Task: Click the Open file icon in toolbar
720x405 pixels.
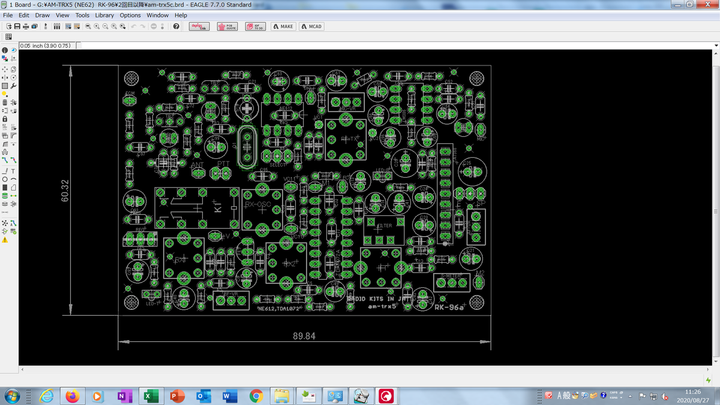Action: [x=7, y=26]
